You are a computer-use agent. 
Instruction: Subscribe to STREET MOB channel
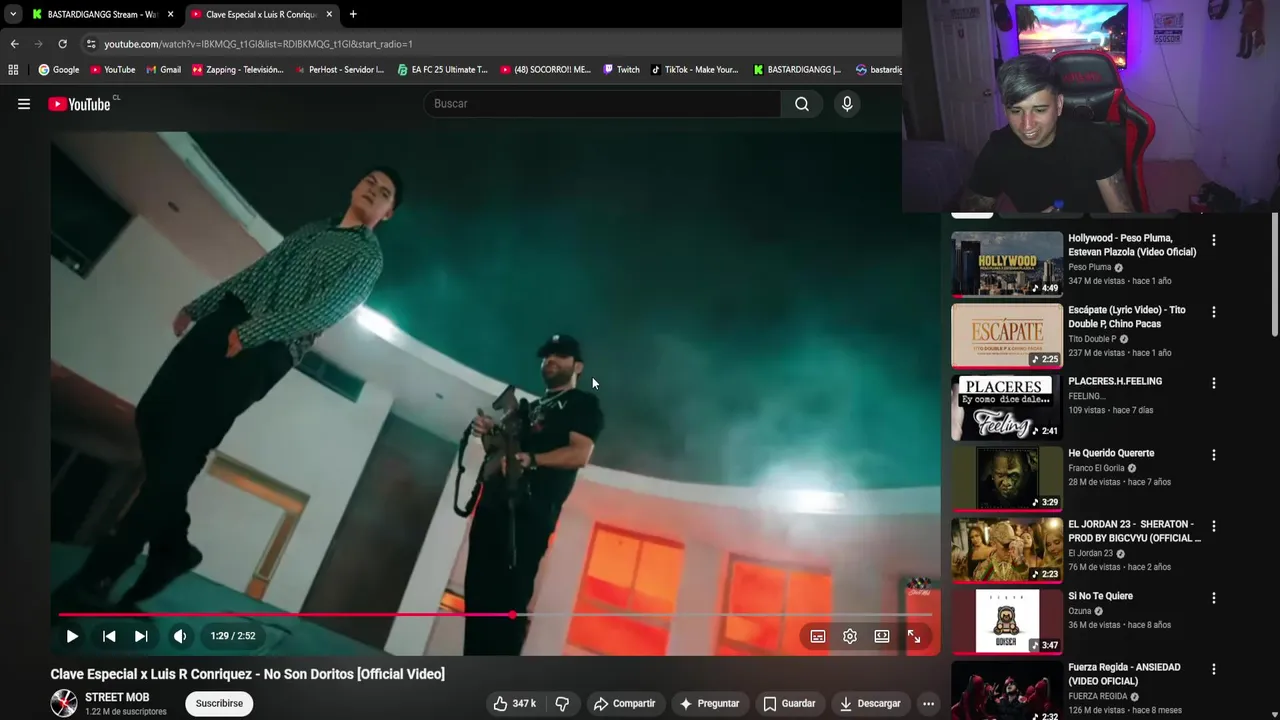pyautogui.click(x=219, y=704)
